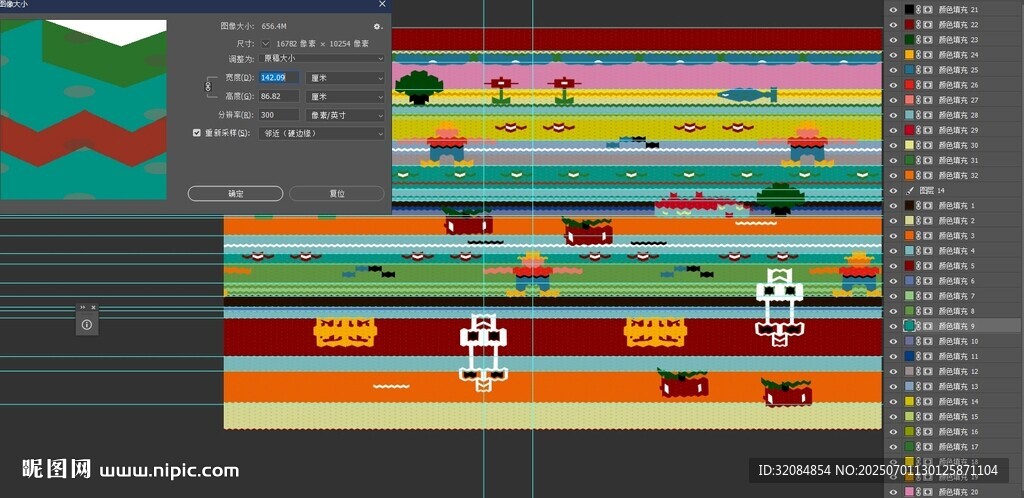
Task: Open the 尺寸 dimensions unit dropdown arrow
Action: point(265,44)
